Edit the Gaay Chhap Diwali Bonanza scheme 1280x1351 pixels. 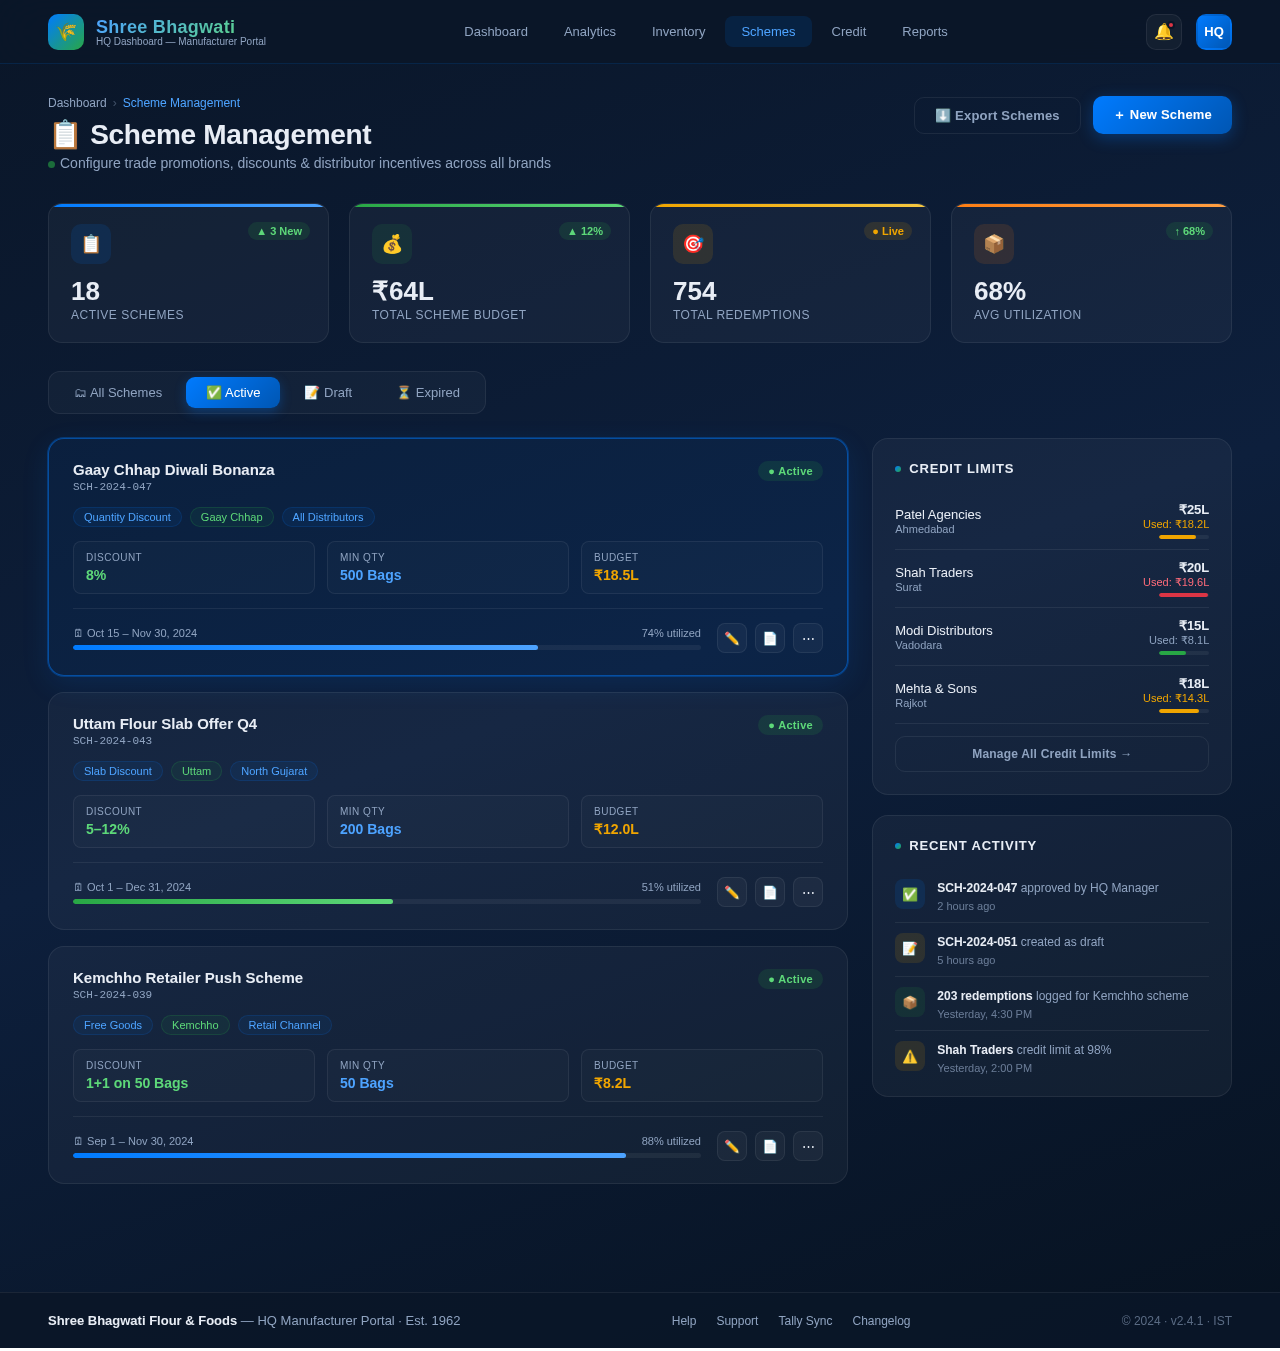click(731, 638)
